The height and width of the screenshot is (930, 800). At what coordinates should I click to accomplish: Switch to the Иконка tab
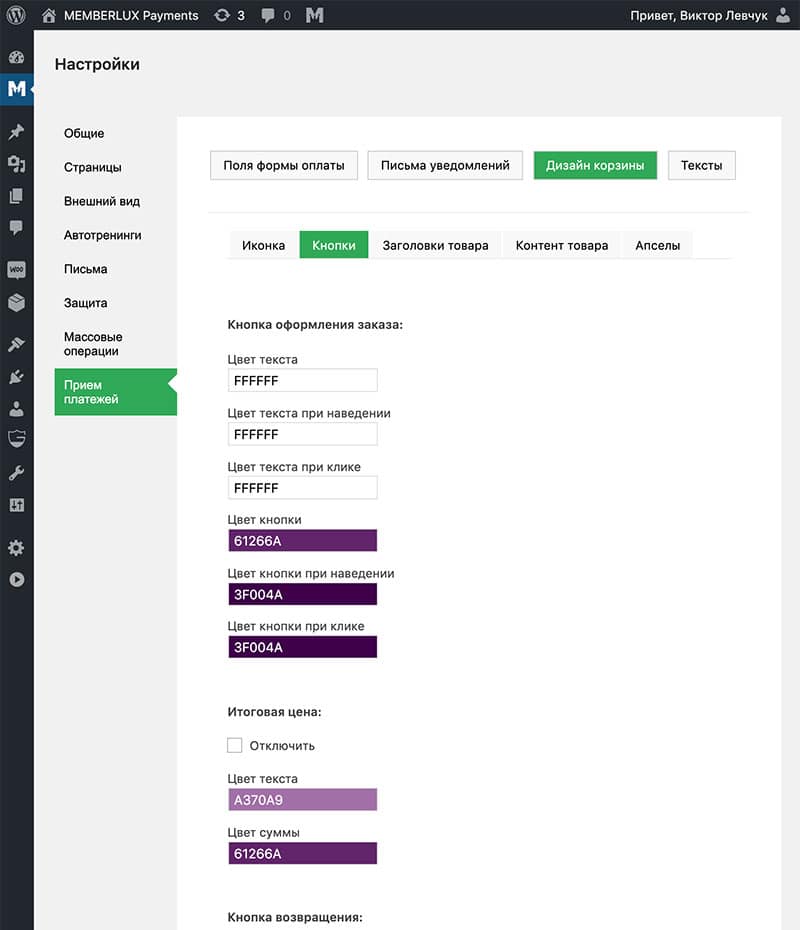point(263,245)
